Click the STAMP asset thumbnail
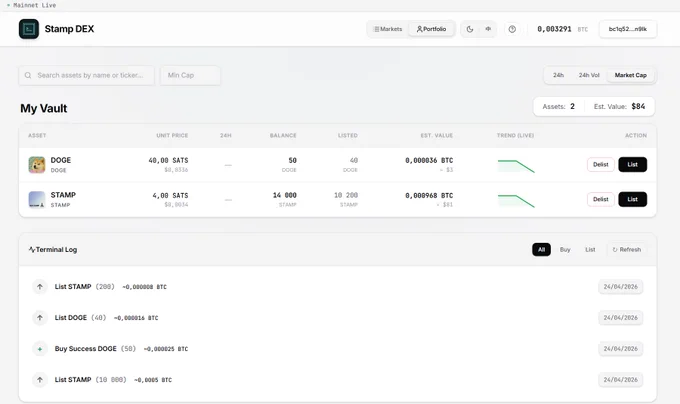680x404 pixels. (37, 199)
